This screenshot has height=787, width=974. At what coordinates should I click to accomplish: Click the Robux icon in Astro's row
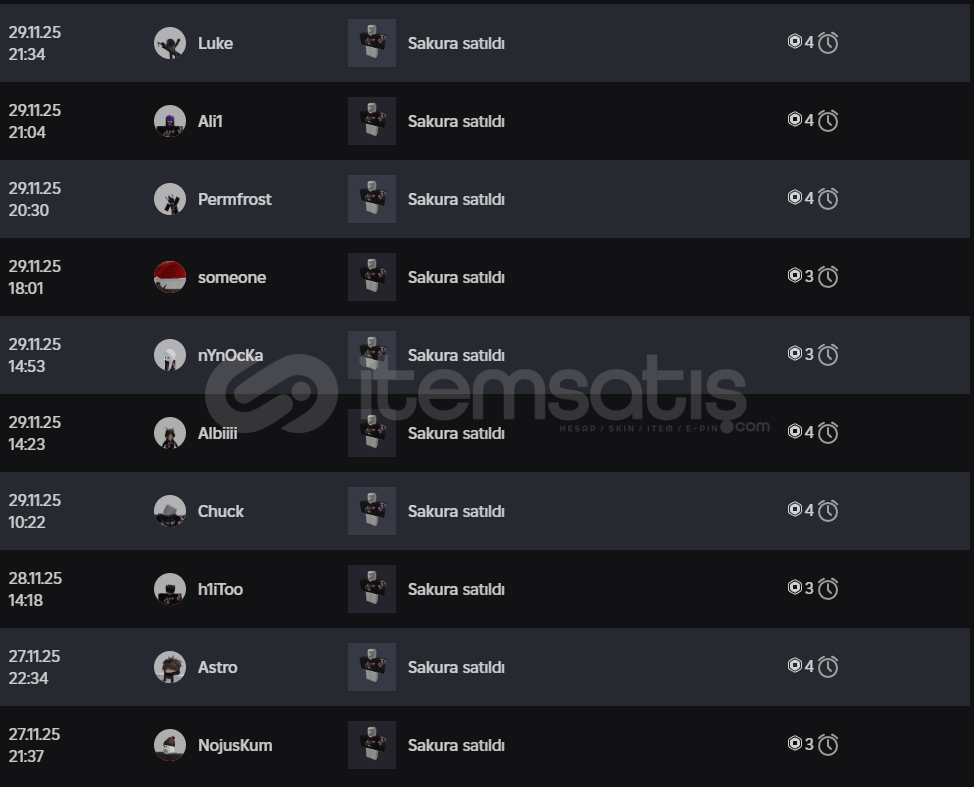(795, 666)
